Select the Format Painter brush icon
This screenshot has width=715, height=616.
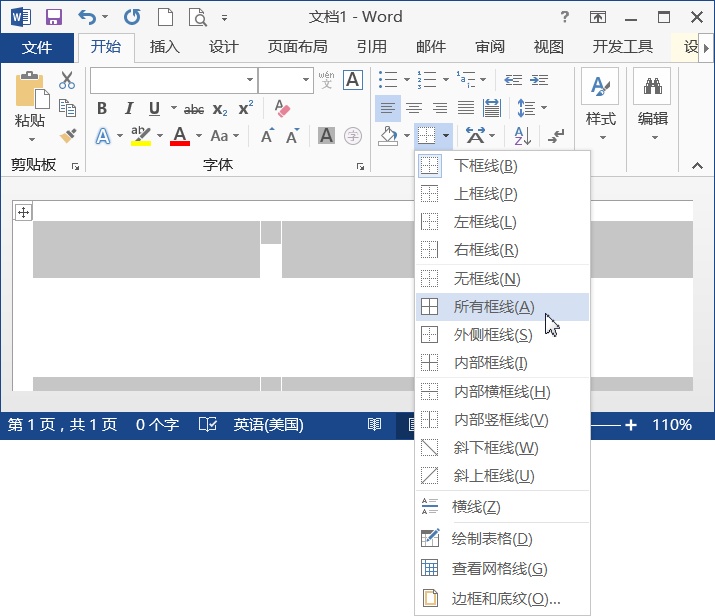tap(68, 135)
